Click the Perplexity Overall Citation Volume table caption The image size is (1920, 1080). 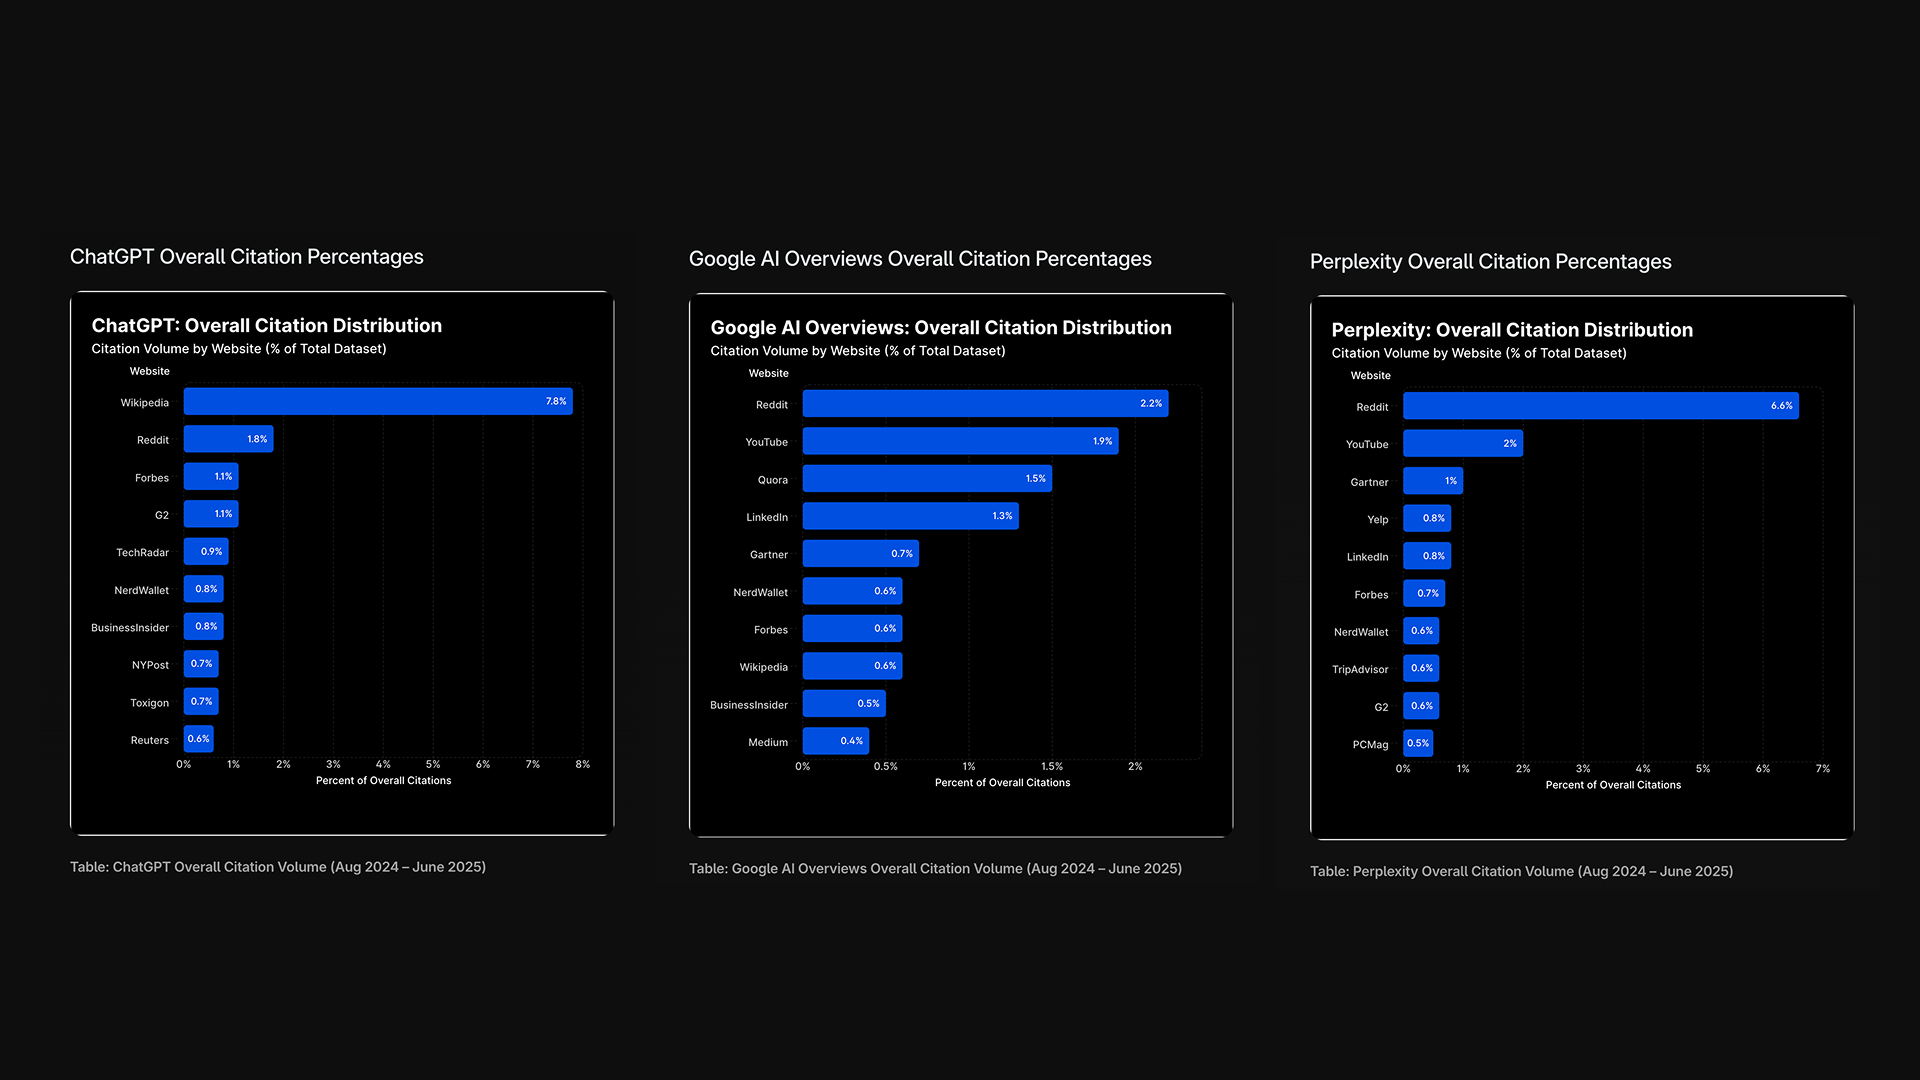pos(1521,872)
